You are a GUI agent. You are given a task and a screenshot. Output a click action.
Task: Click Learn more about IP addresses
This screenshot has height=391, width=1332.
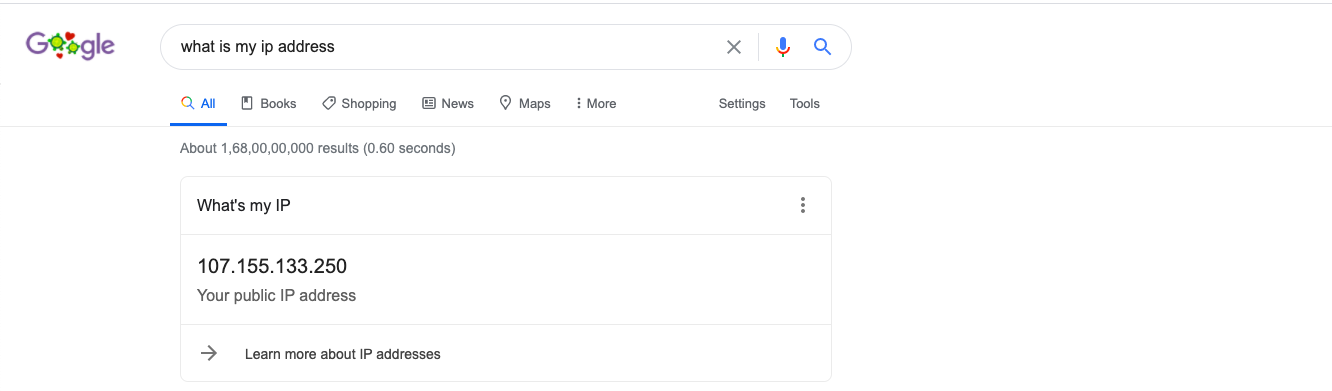[343, 354]
